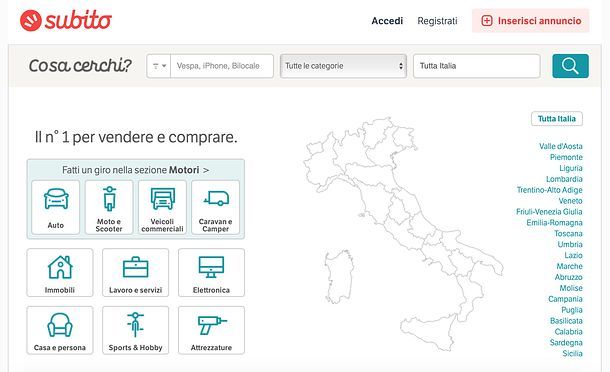Select Lombardia region link
This screenshot has width=610, height=372.
(564, 179)
